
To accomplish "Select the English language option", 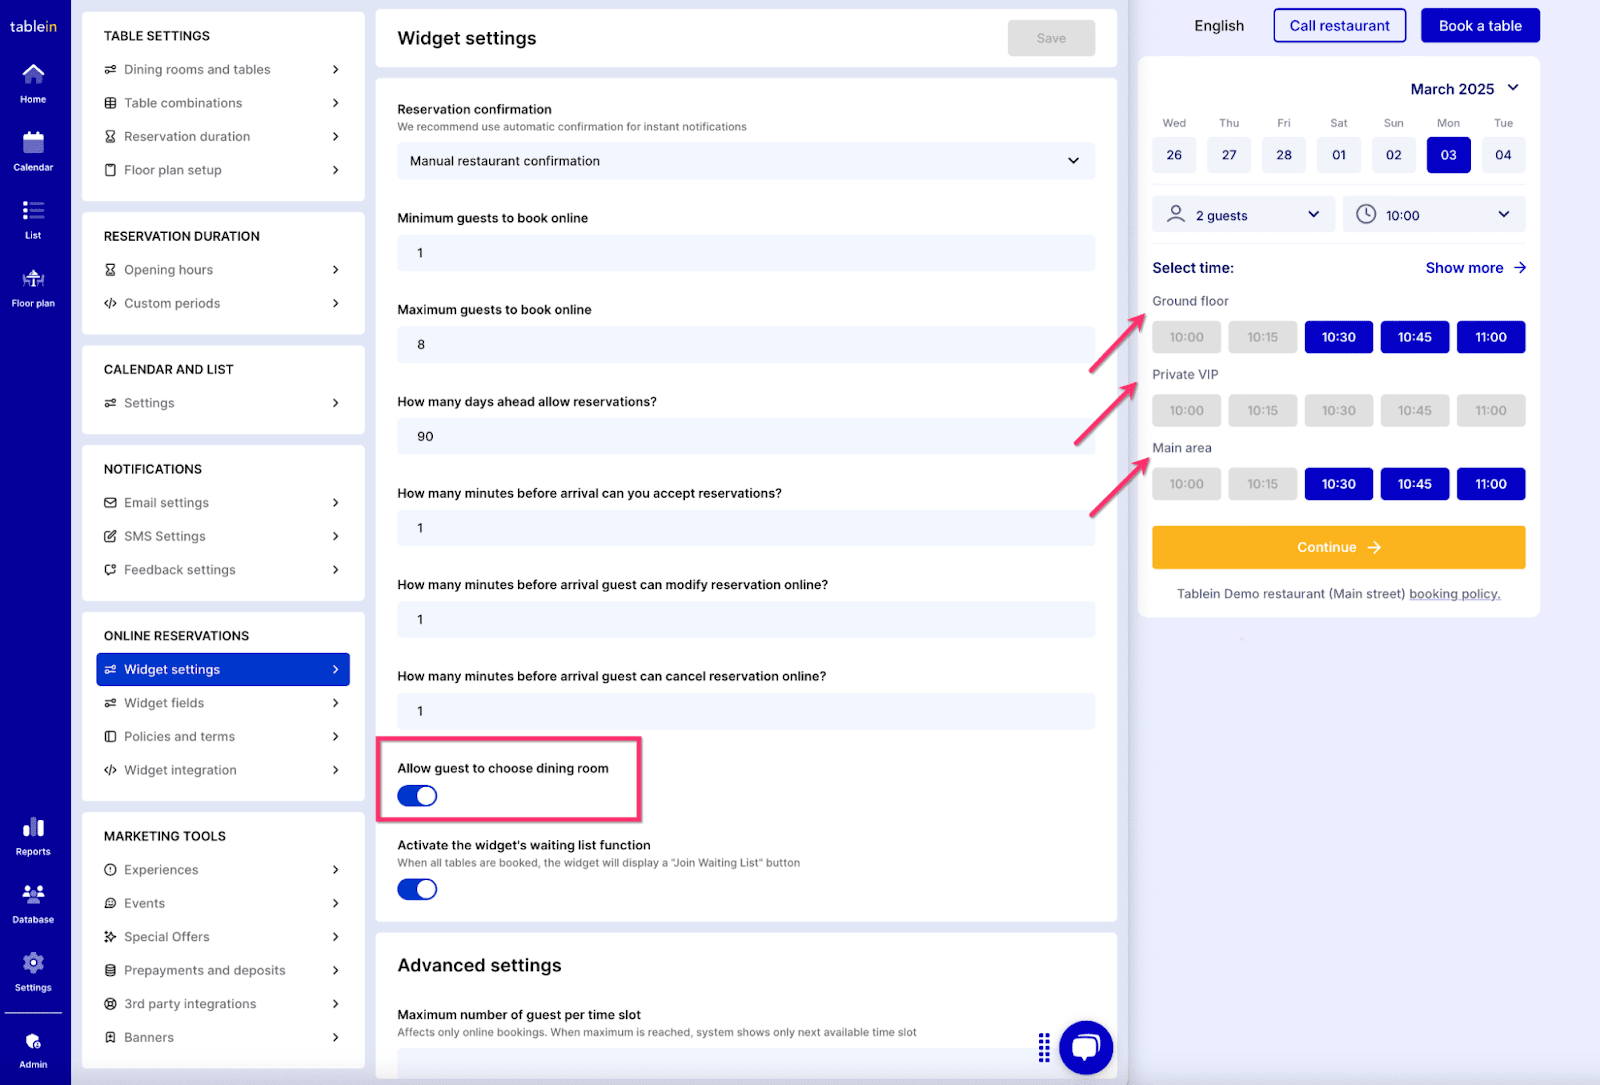I will pyautogui.click(x=1219, y=26).
